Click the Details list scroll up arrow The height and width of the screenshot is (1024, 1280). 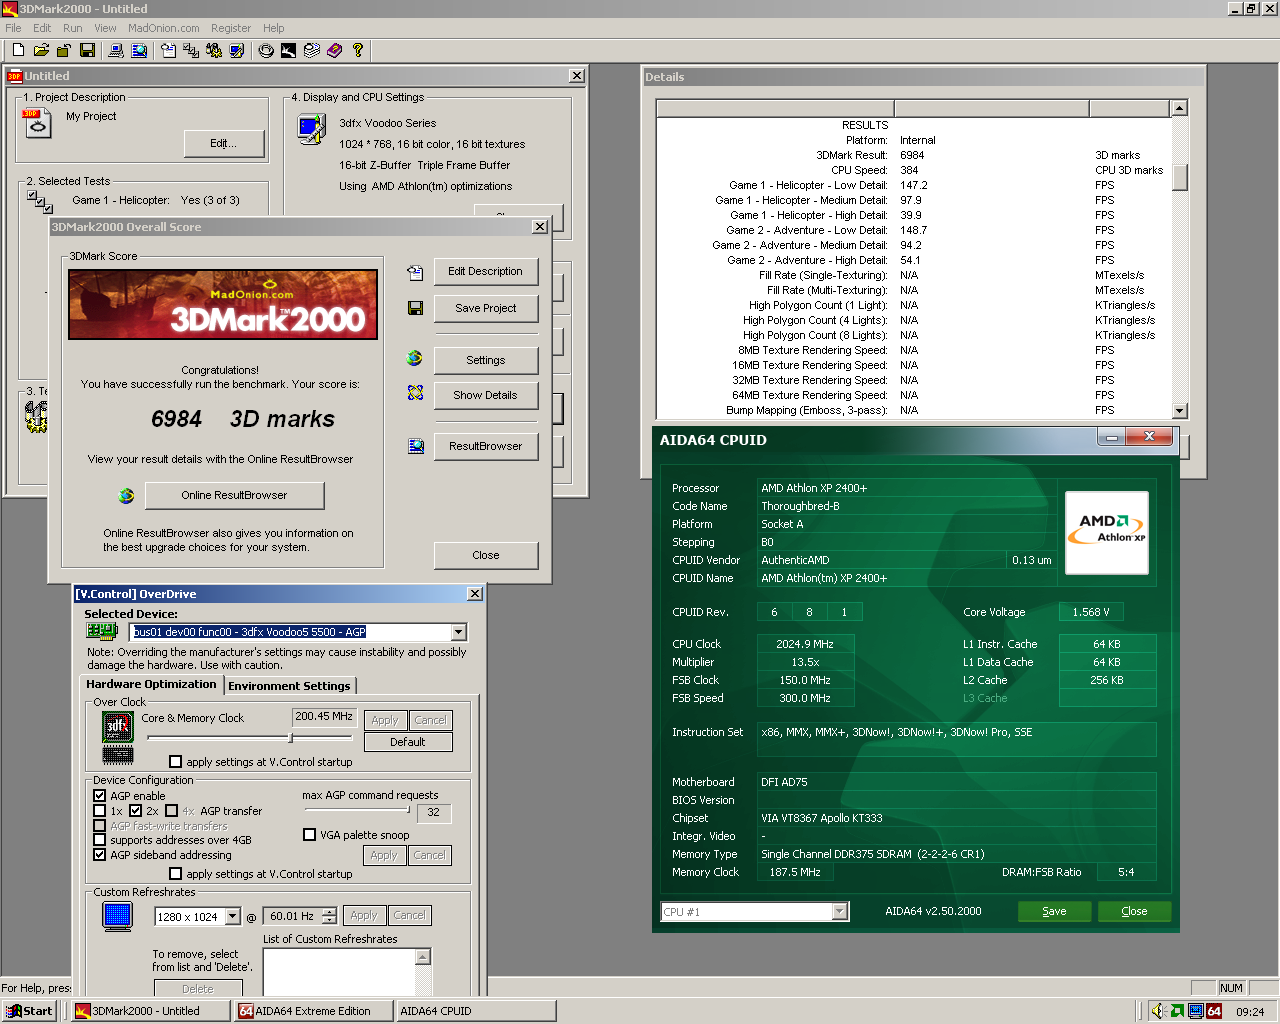click(1179, 108)
